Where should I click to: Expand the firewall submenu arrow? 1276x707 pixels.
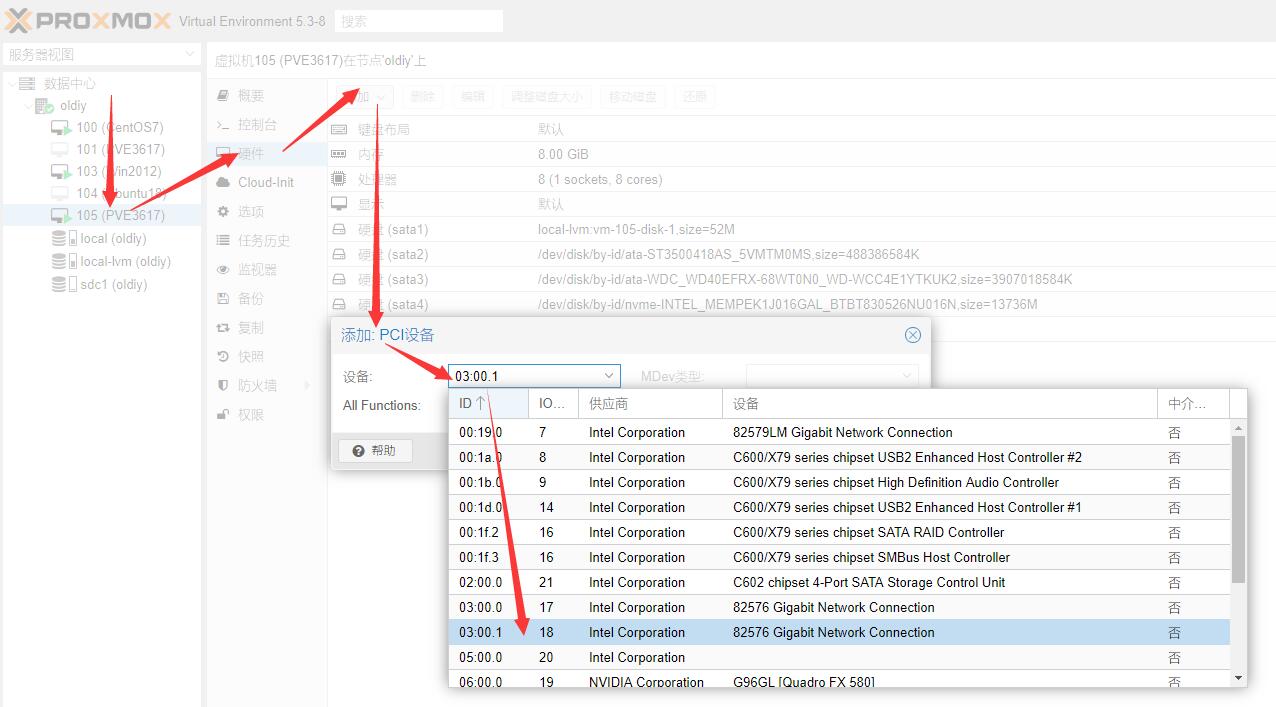(307, 386)
